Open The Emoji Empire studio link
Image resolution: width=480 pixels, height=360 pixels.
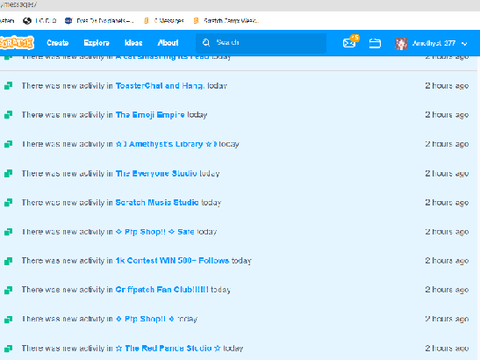click(150, 115)
